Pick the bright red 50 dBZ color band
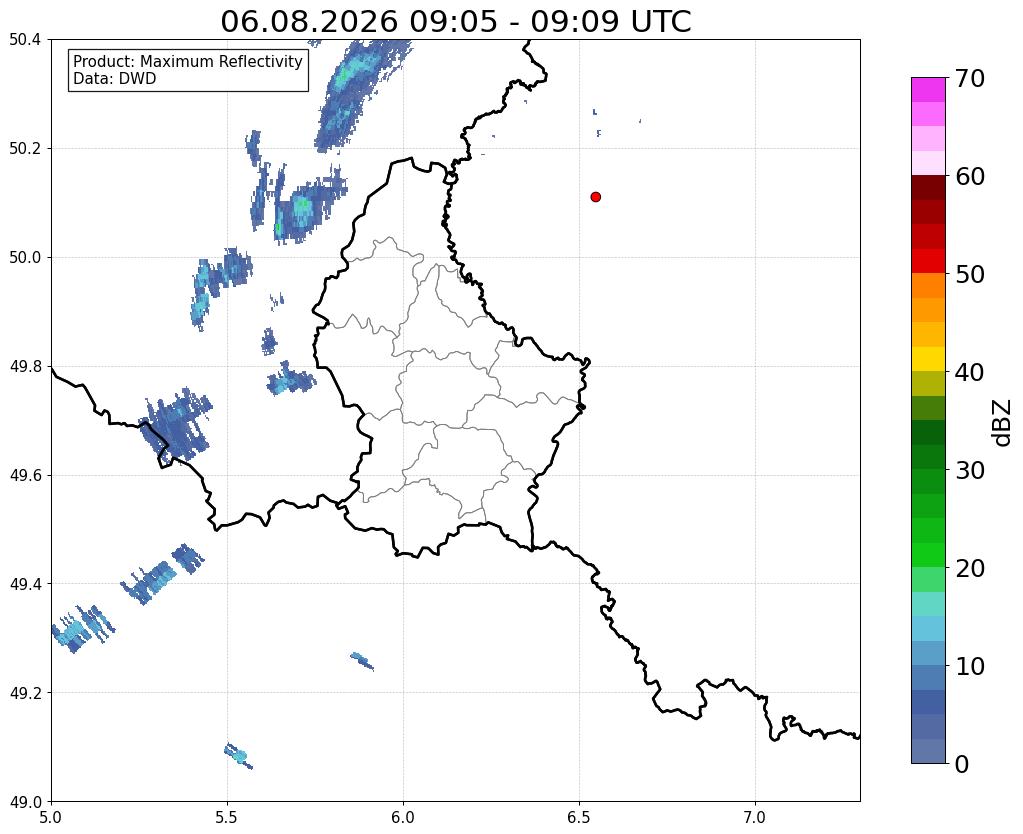The height and width of the screenshot is (834, 1023). pos(928,261)
